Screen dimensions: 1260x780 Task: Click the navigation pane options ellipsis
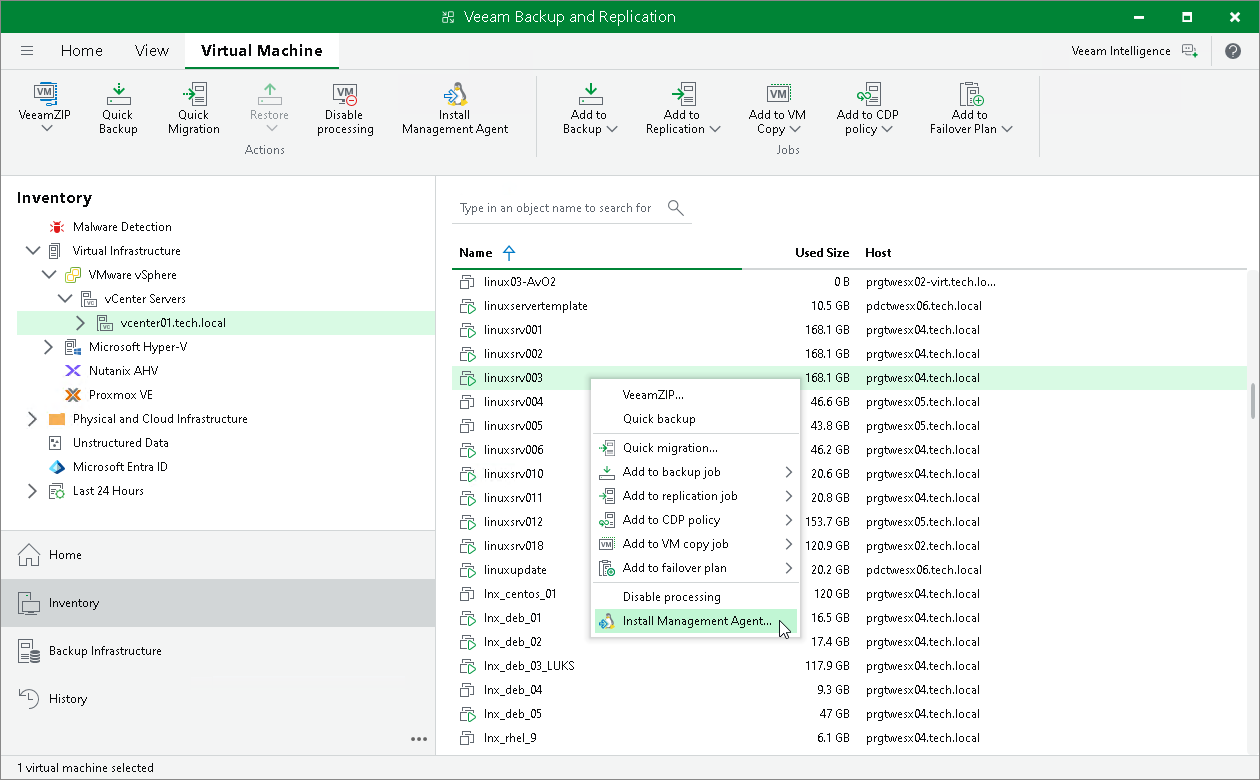pyautogui.click(x=419, y=739)
